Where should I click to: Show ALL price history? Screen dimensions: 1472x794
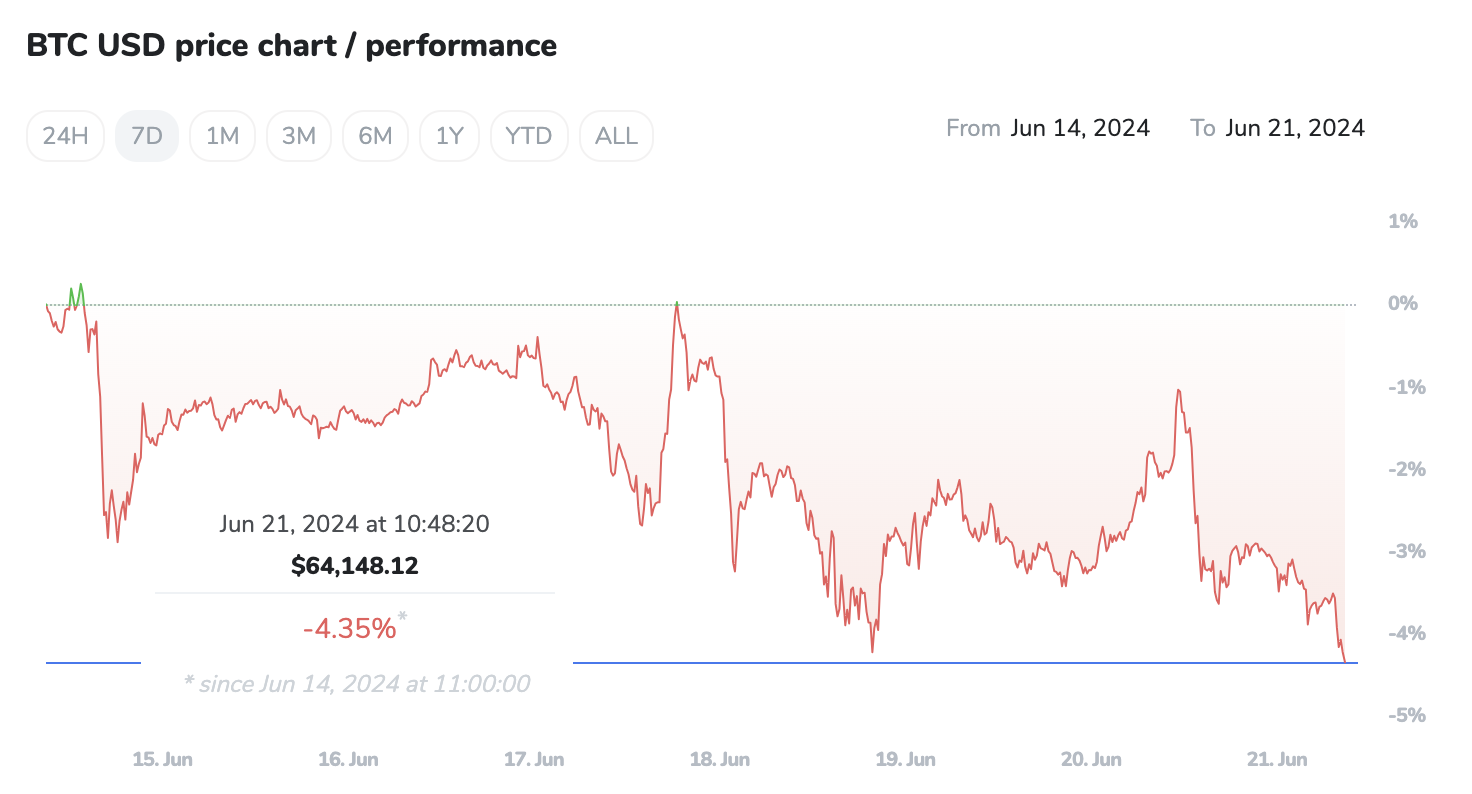pyautogui.click(x=616, y=136)
